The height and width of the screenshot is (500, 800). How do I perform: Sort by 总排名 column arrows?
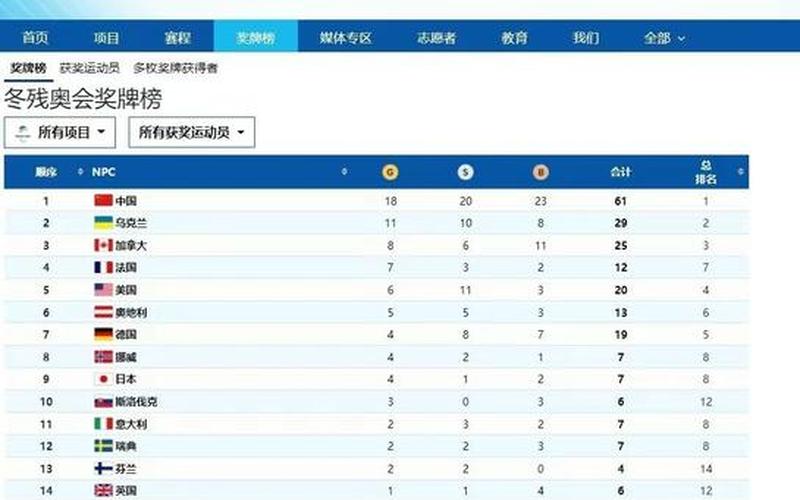tap(740, 172)
